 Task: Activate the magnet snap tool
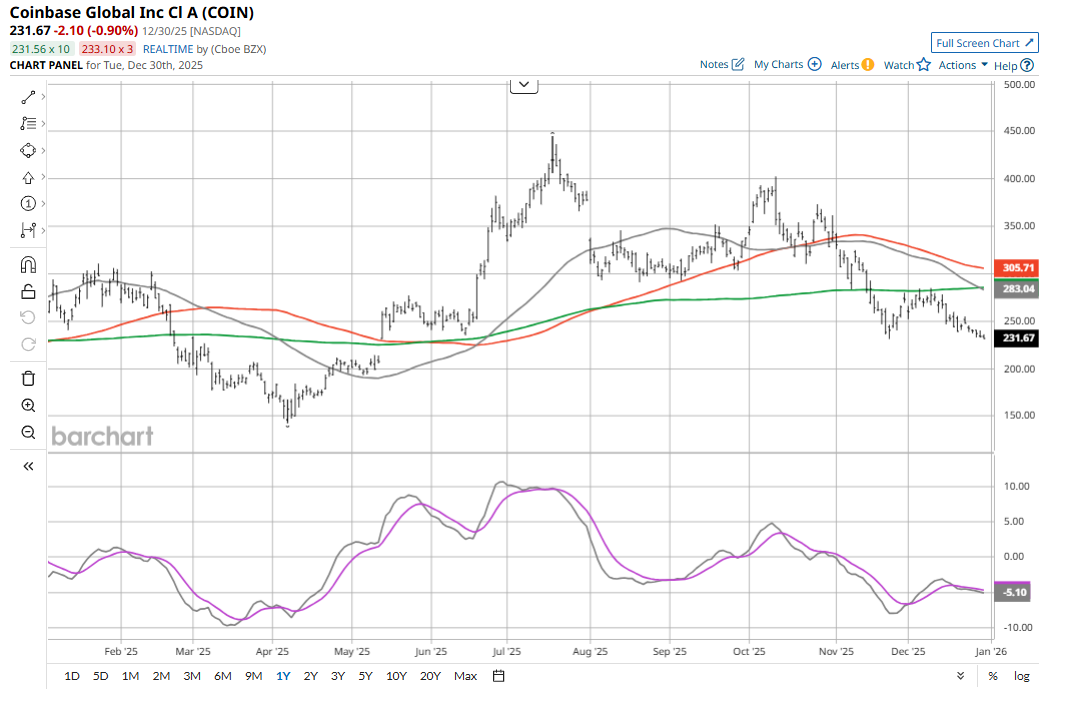[x=28, y=265]
